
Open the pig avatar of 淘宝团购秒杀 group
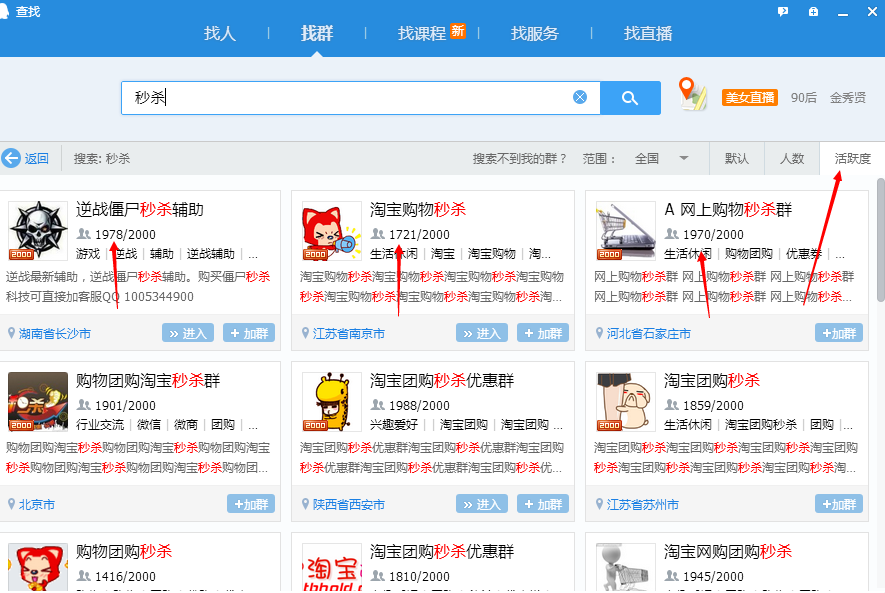tap(626, 401)
